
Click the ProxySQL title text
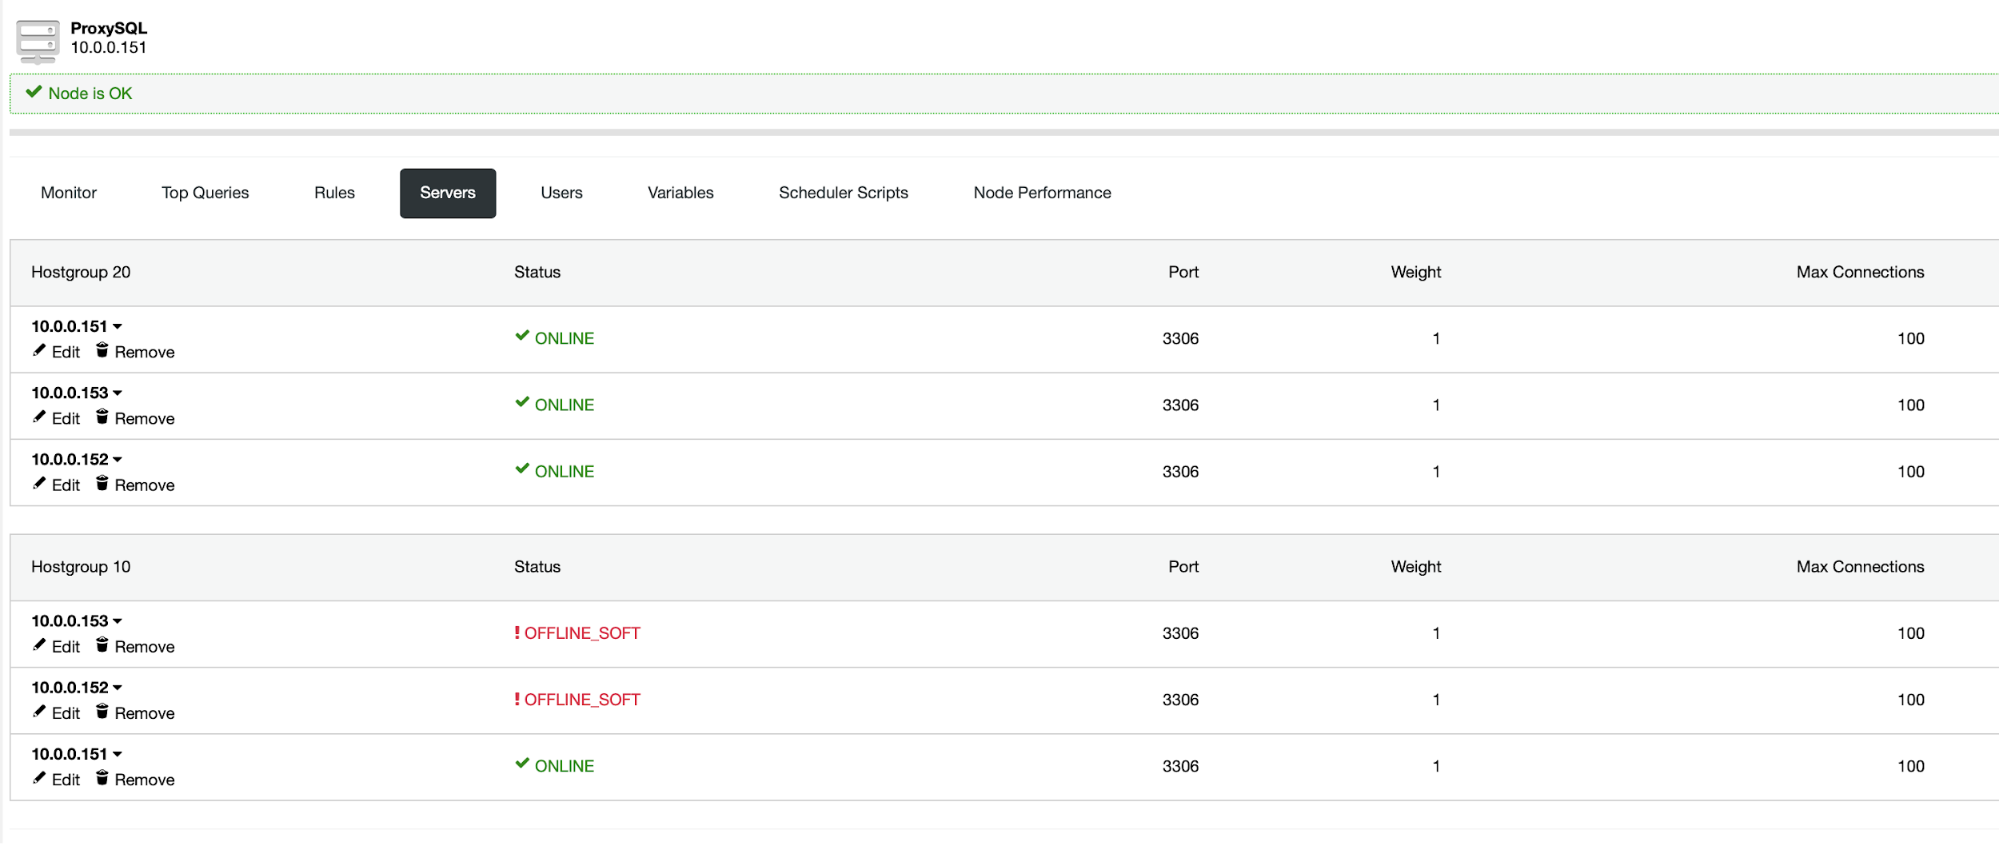click(109, 28)
